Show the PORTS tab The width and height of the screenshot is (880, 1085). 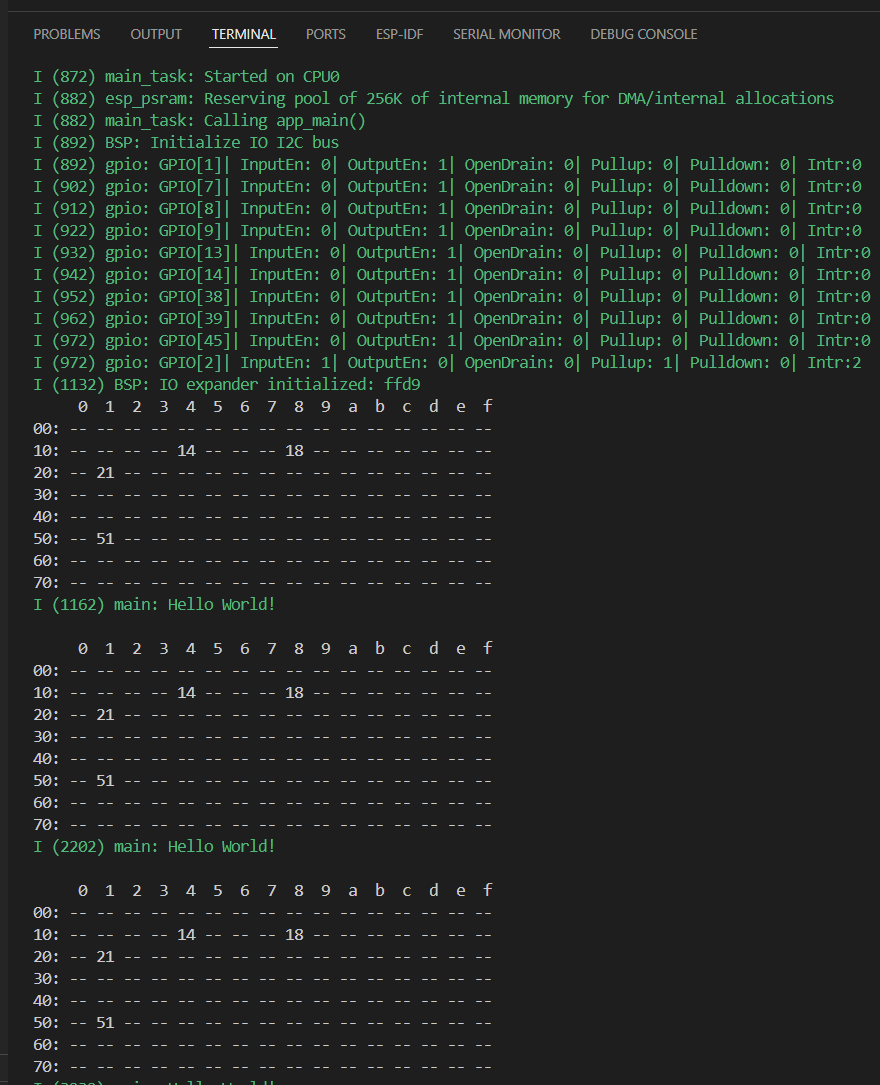pos(326,34)
